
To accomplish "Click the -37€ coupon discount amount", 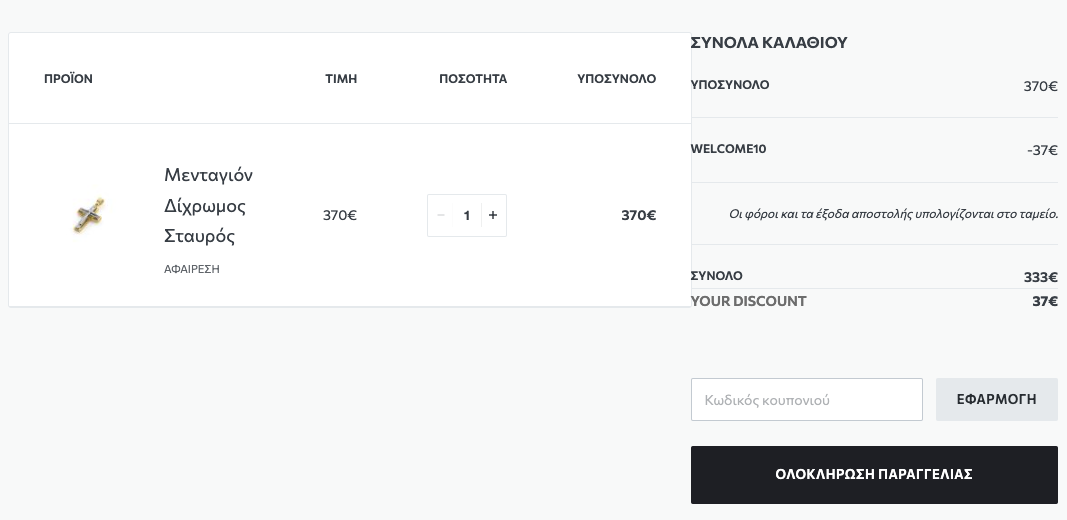I will 1042,150.
